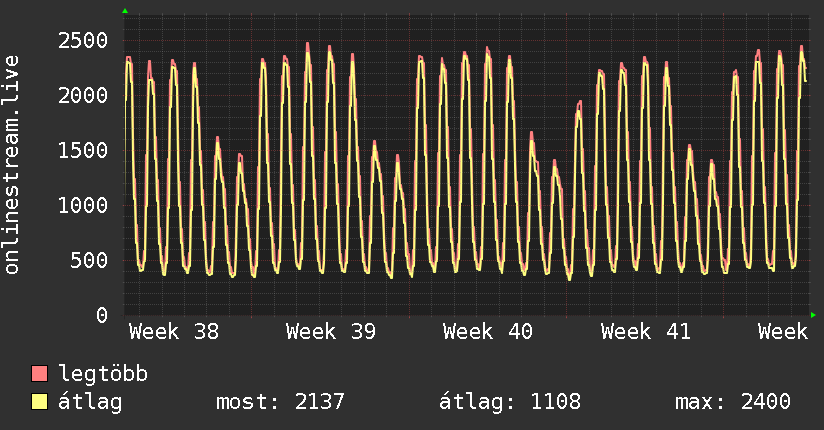Click the Week 38 axis label
The width and height of the screenshot is (824, 430).
pyautogui.click(x=174, y=332)
